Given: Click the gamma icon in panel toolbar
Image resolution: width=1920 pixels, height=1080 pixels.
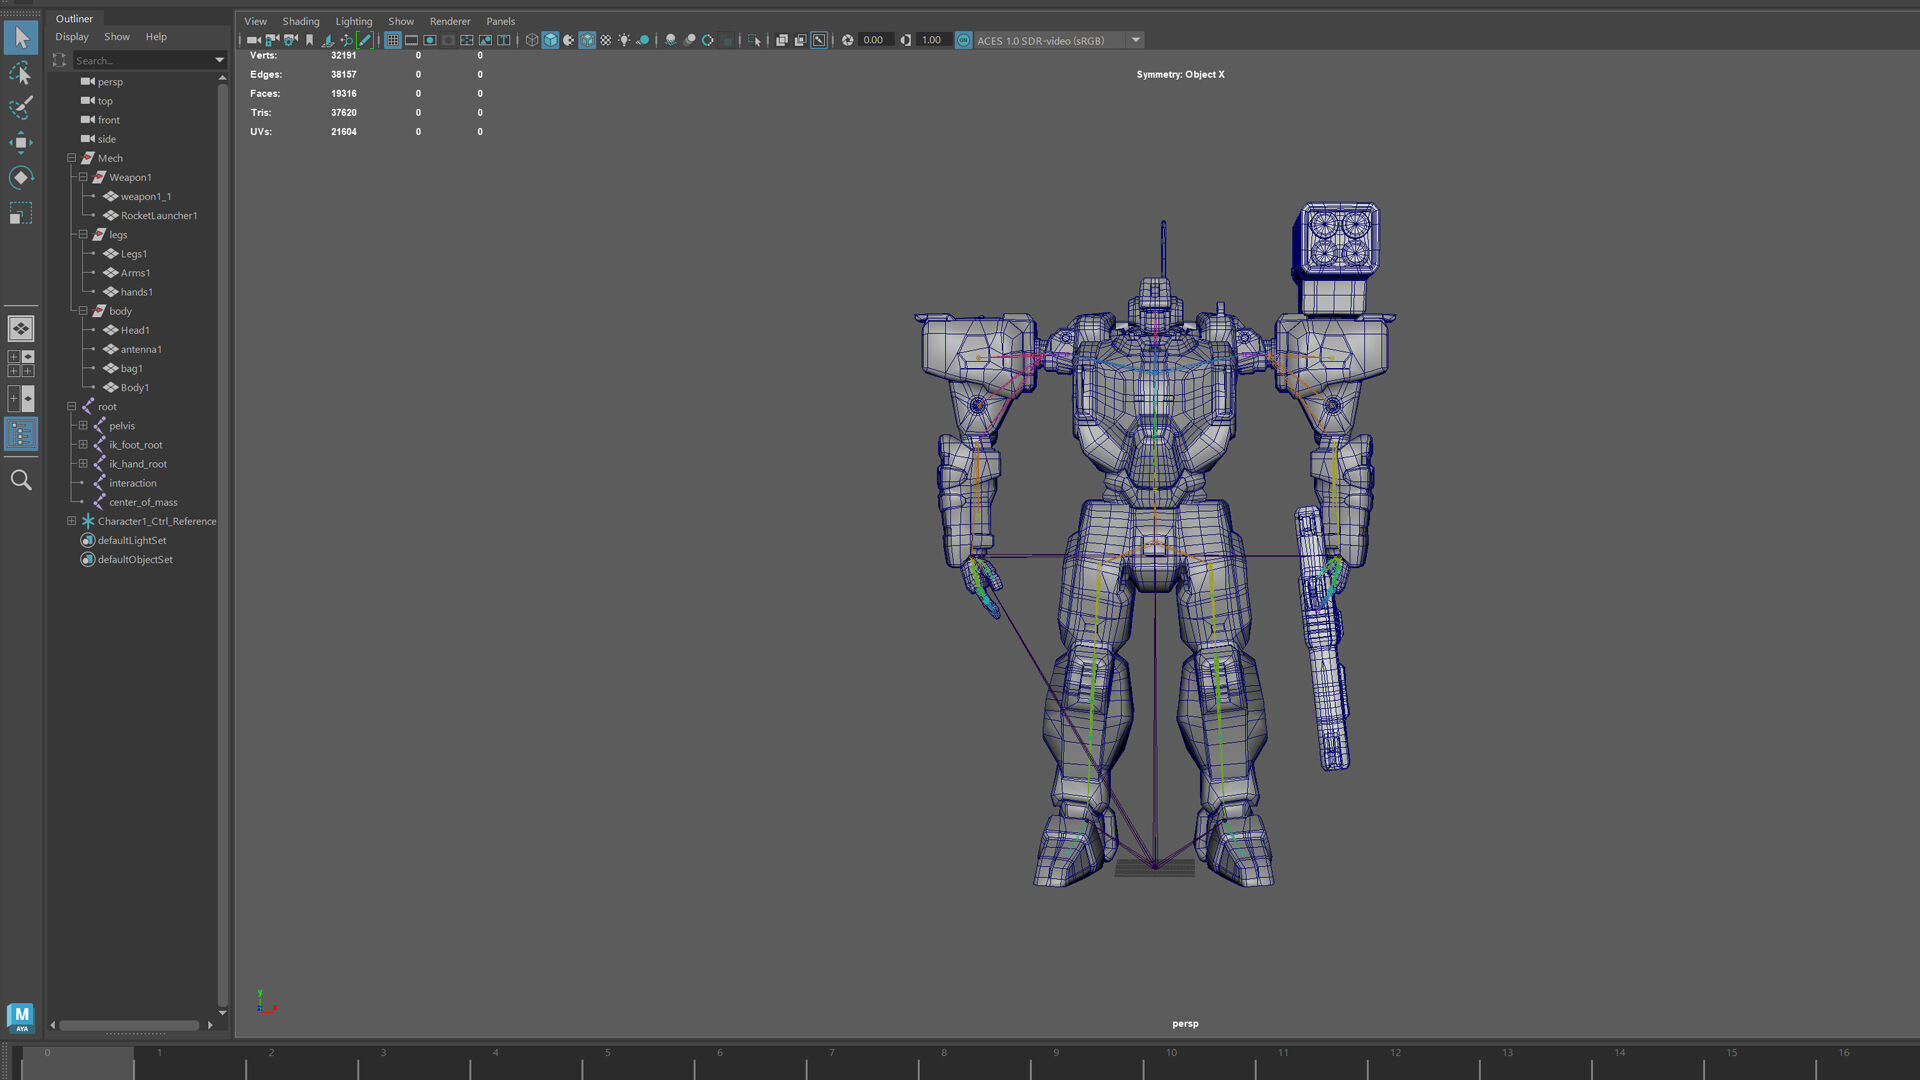Looking at the screenshot, I should (905, 40).
